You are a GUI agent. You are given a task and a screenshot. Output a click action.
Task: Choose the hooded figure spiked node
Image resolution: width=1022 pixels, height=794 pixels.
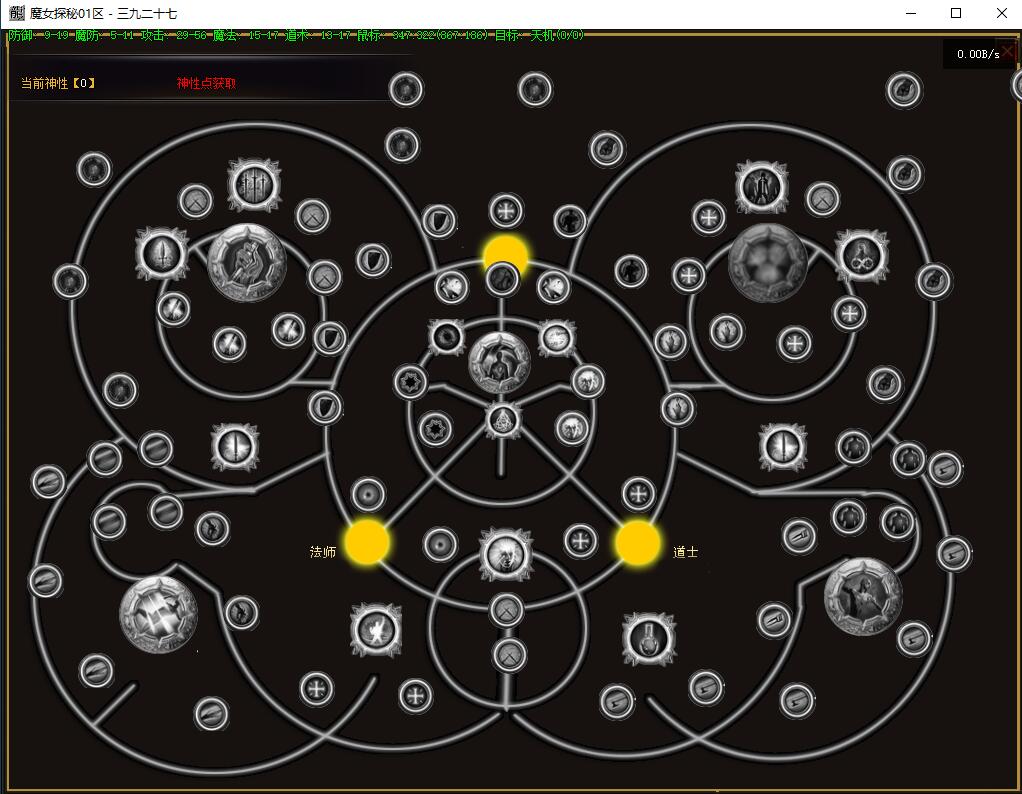click(762, 186)
